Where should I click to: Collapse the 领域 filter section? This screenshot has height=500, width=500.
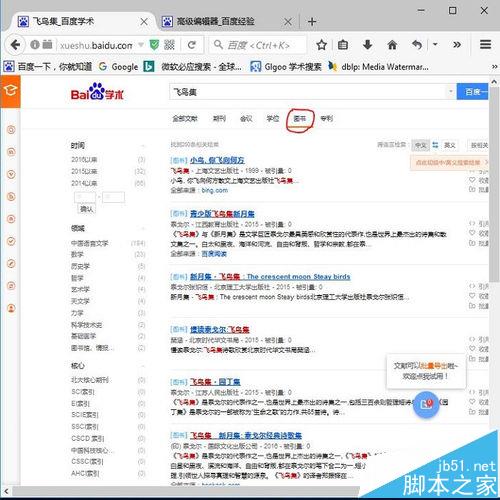tap(143, 229)
